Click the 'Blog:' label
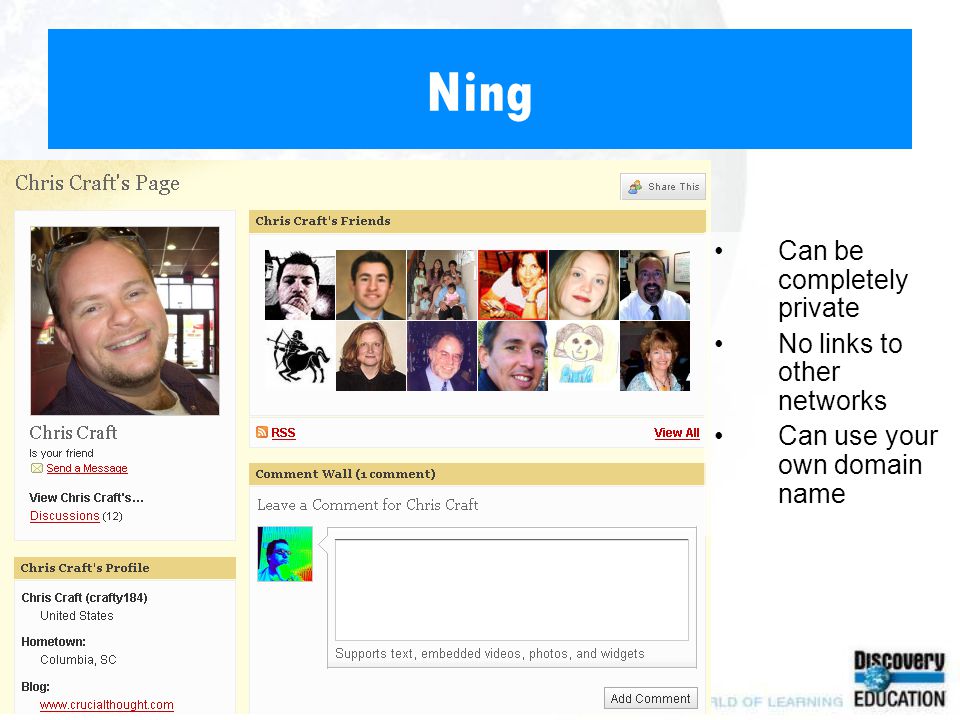Image resolution: width=960 pixels, height=720 pixels. coord(36,686)
